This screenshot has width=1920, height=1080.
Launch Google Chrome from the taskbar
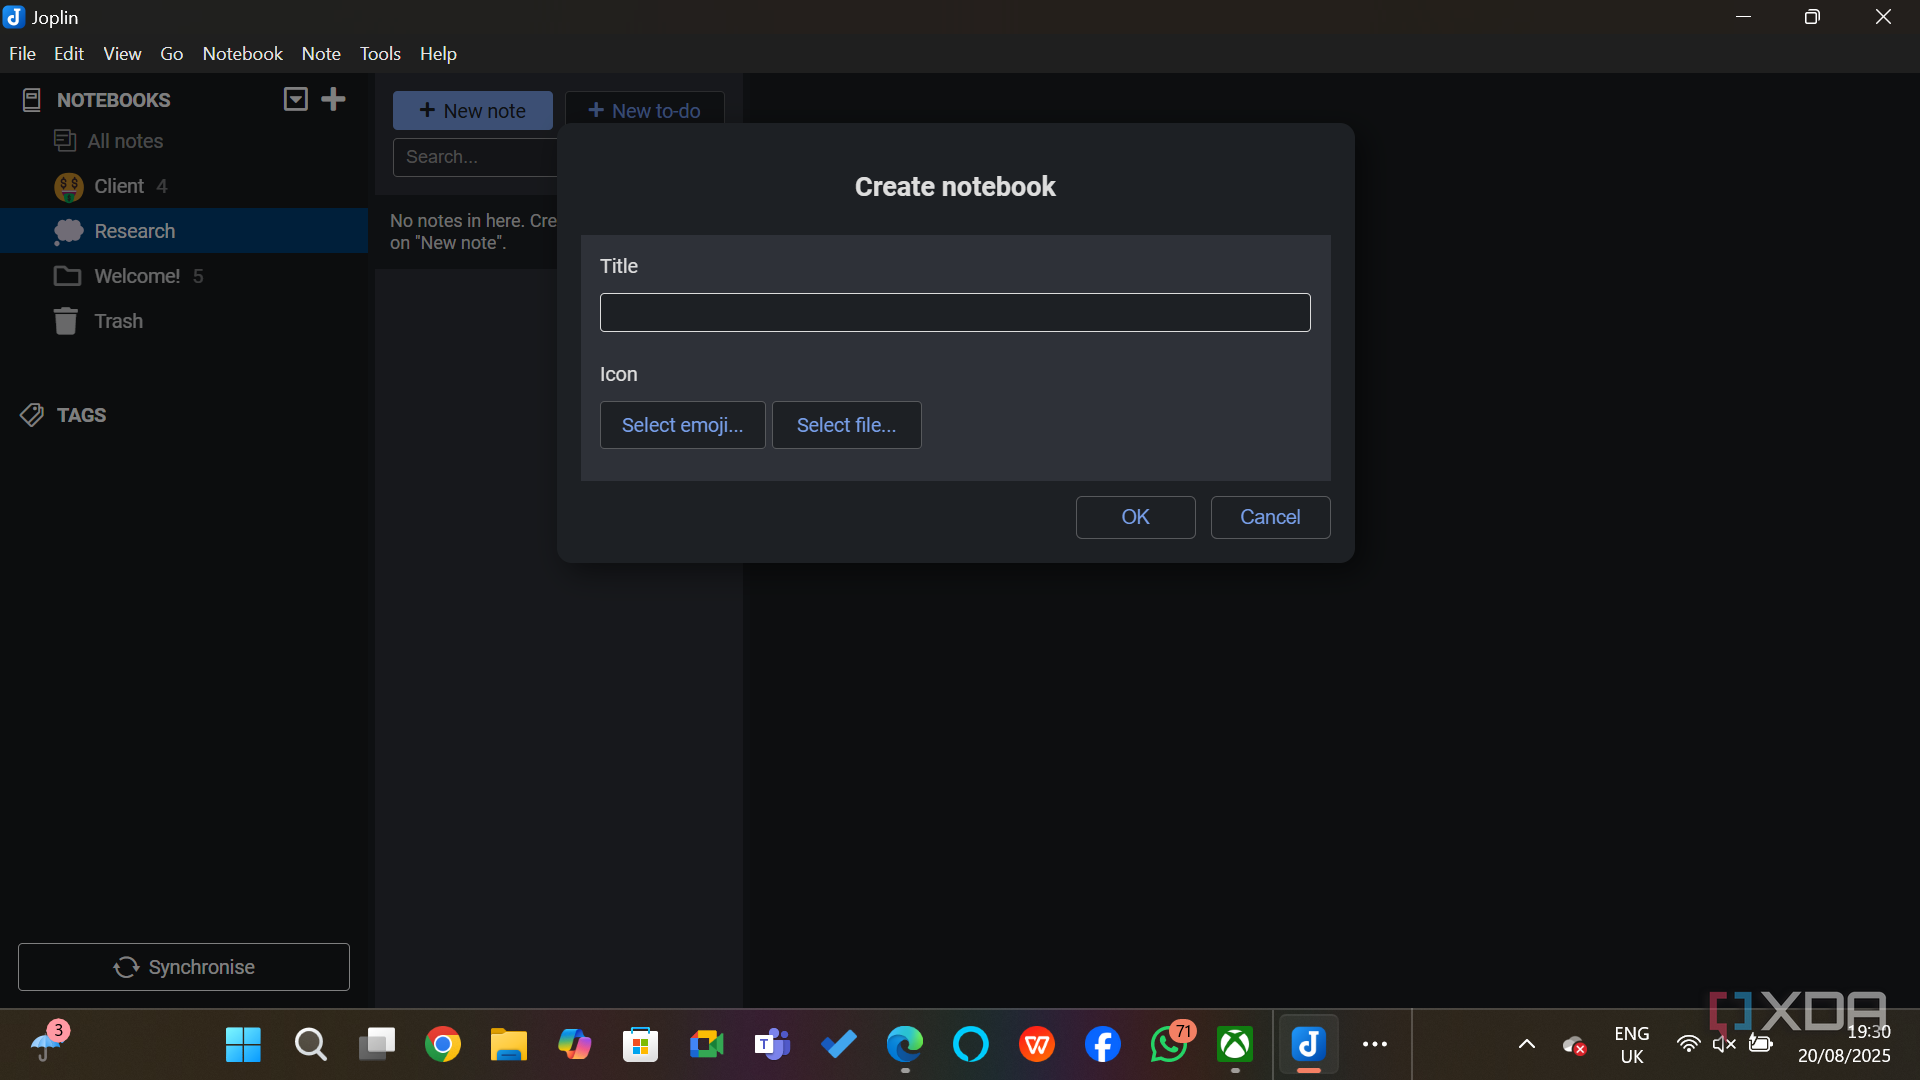point(443,1045)
